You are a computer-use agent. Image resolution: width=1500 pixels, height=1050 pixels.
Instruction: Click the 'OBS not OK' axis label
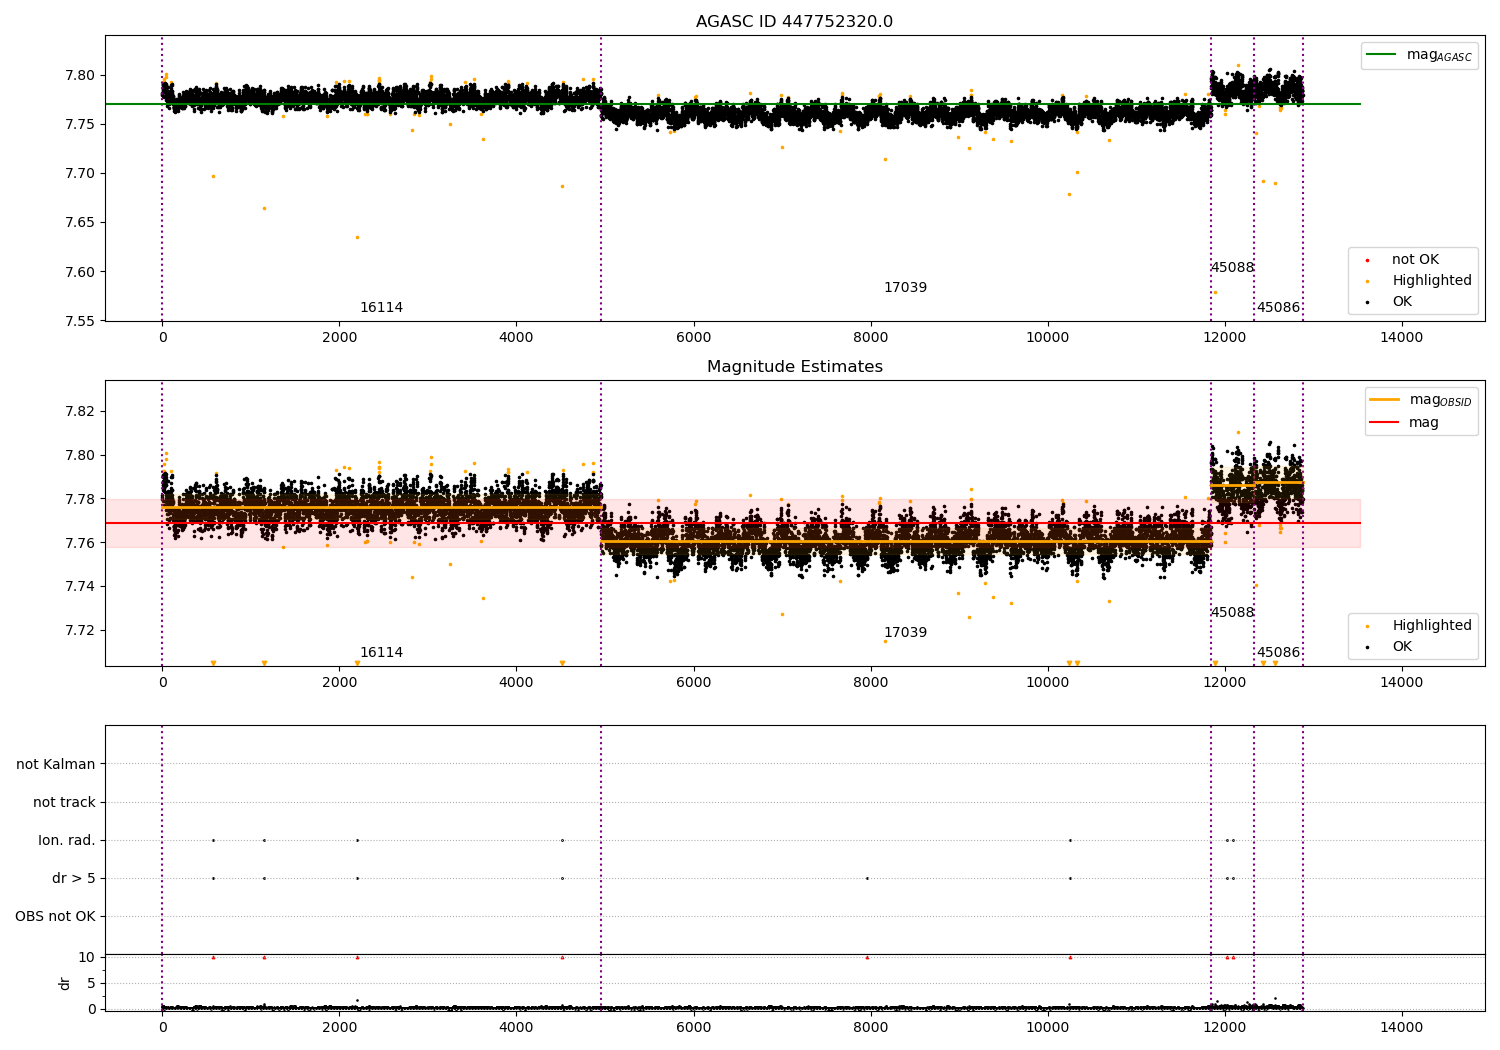pyautogui.click(x=55, y=917)
